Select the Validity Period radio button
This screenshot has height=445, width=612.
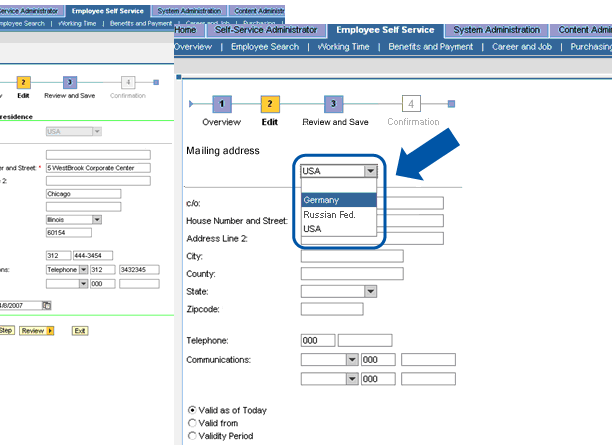pyautogui.click(x=192, y=436)
